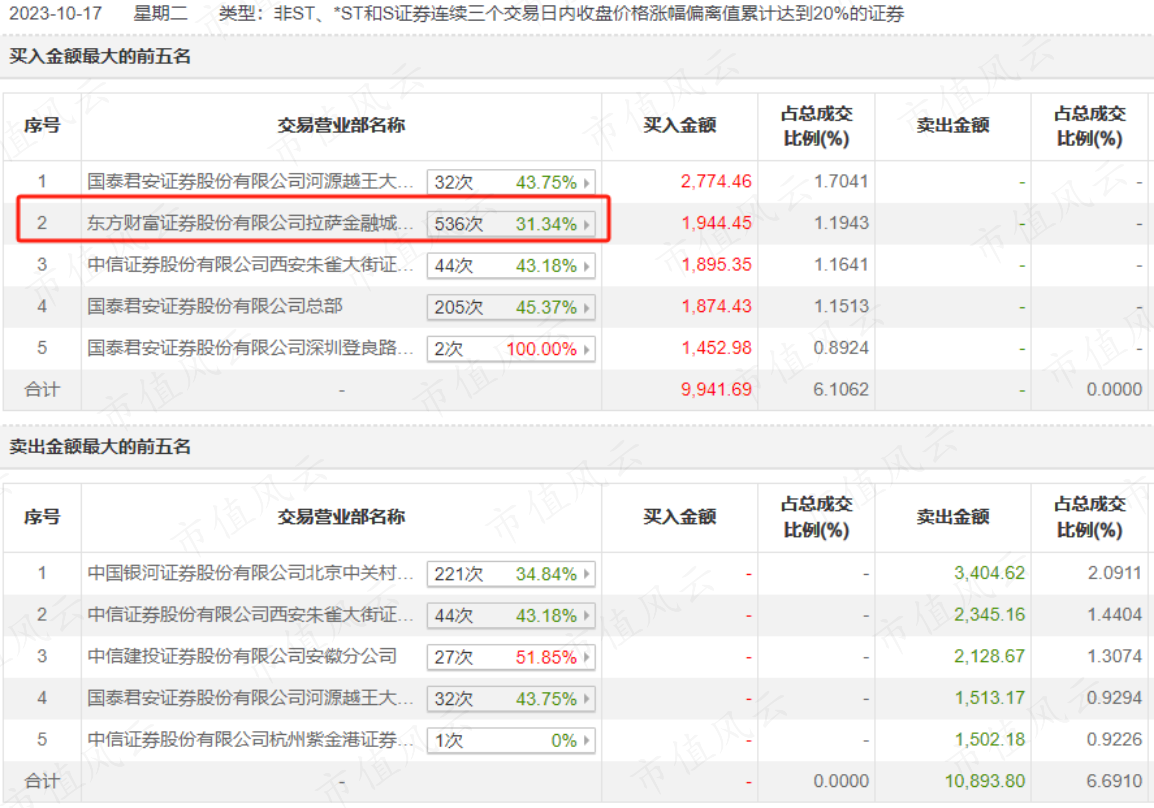Image resolution: width=1154 pixels, height=808 pixels.
Task: Open 中信证券杭州紫金港 branch link
Action: (x=250, y=740)
